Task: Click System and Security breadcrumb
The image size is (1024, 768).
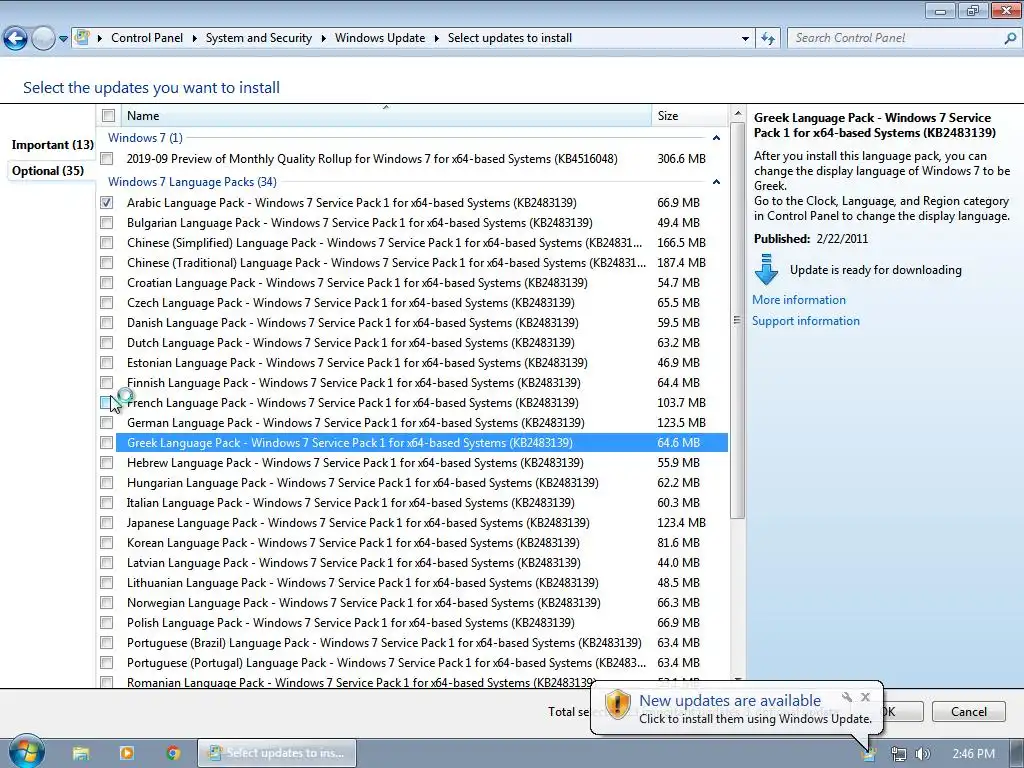Action: point(259,39)
